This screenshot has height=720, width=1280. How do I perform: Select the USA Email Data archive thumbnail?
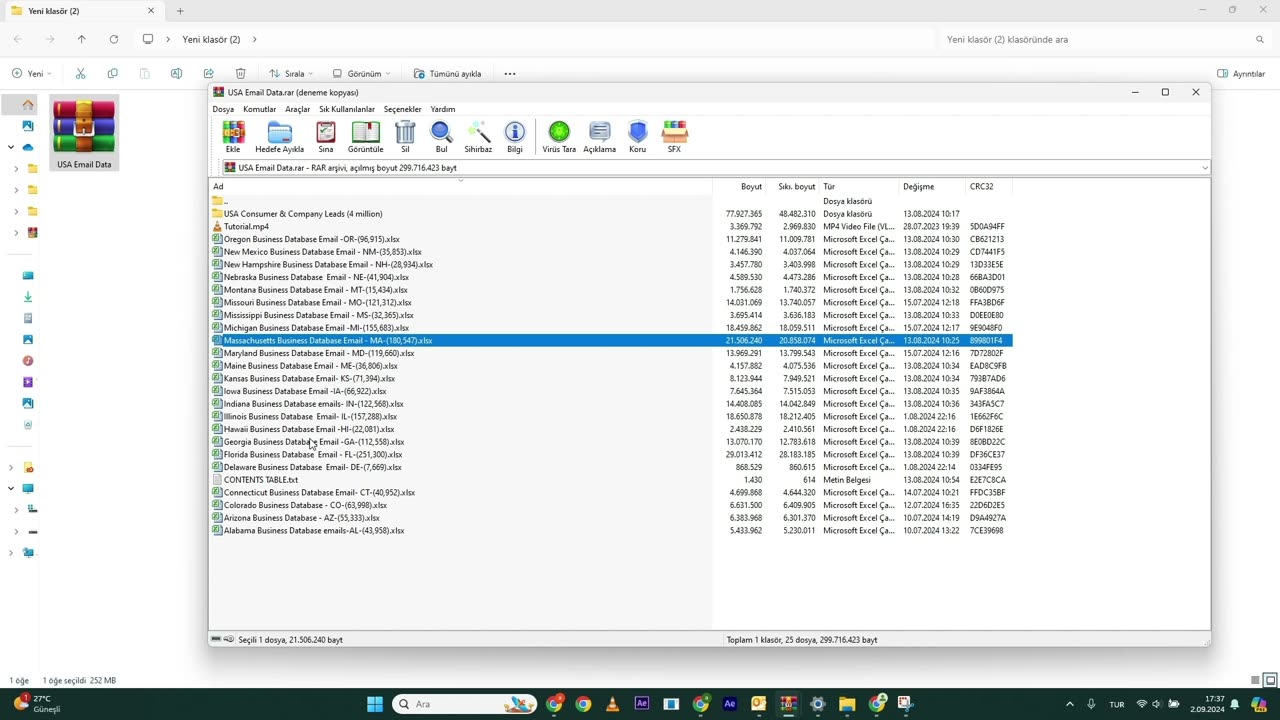click(x=84, y=134)
